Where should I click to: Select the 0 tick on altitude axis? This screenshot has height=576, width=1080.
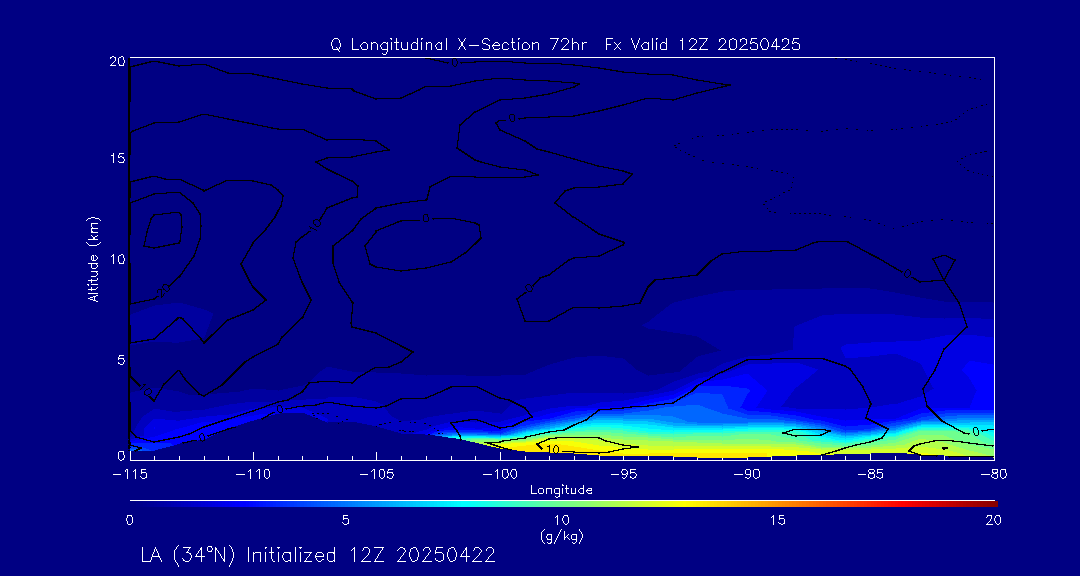pyautogui.click(x=121, y=455)
